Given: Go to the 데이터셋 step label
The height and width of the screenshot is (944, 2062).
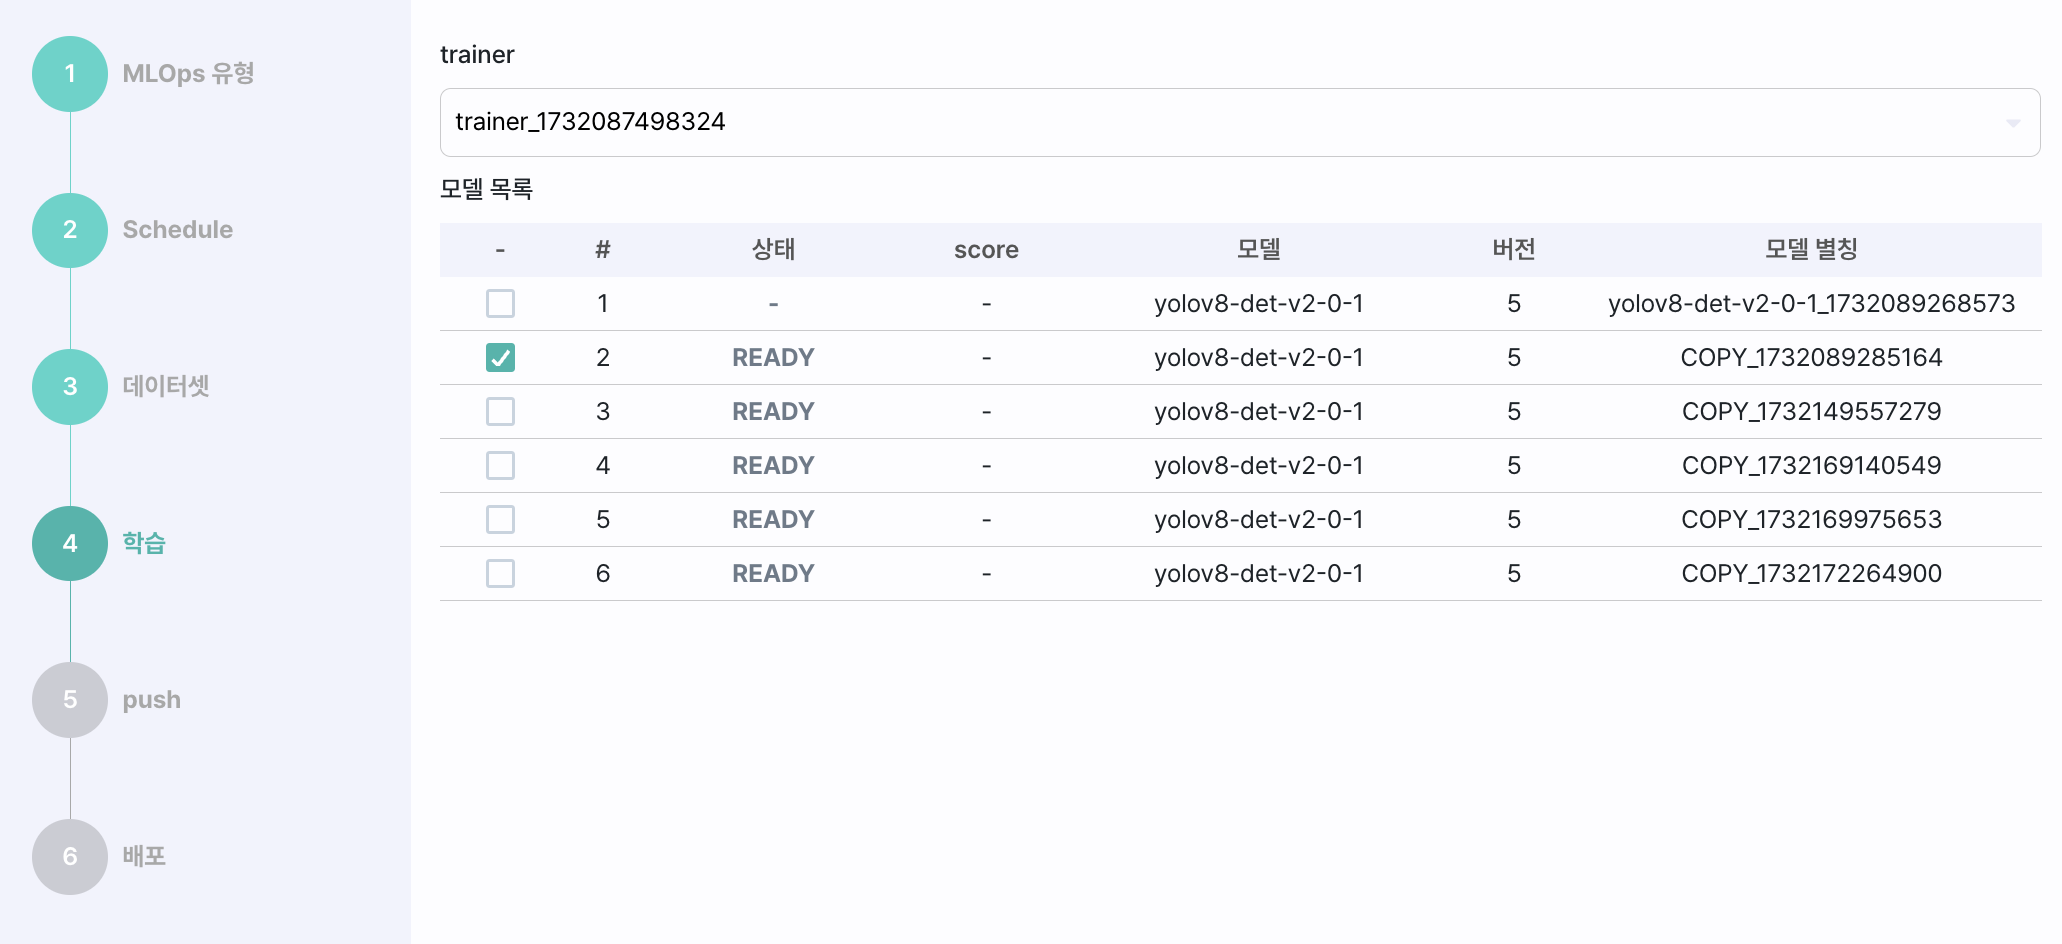Looking at the screenshot, I should click(x=166, y=386).
